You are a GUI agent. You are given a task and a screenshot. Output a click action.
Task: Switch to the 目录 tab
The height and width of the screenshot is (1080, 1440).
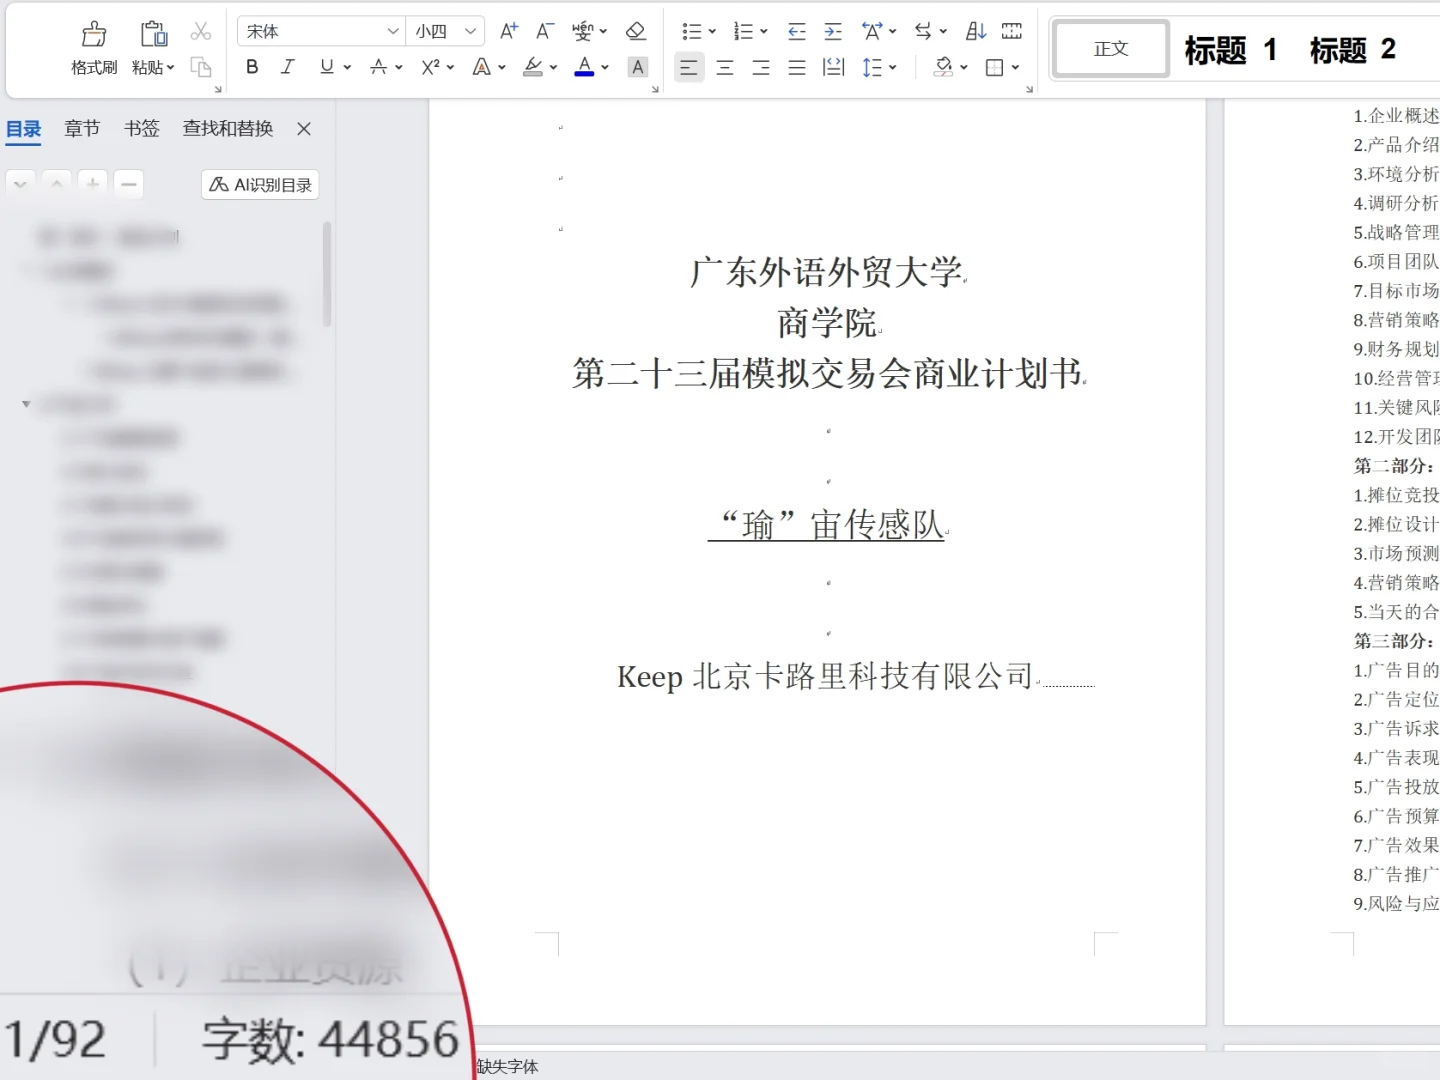pyautogui.click(x=24, y=128)
